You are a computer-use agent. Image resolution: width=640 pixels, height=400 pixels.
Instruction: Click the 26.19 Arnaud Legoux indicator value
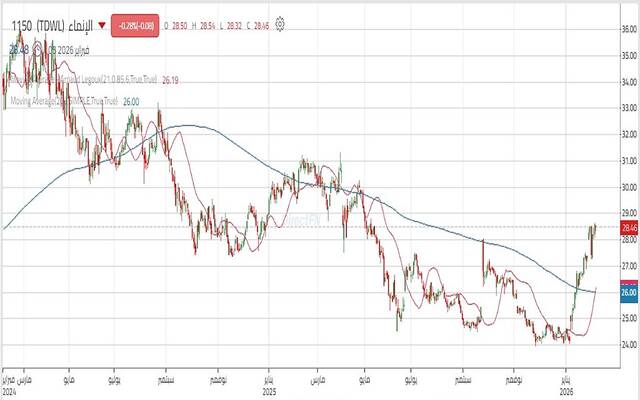coord(171,79)
